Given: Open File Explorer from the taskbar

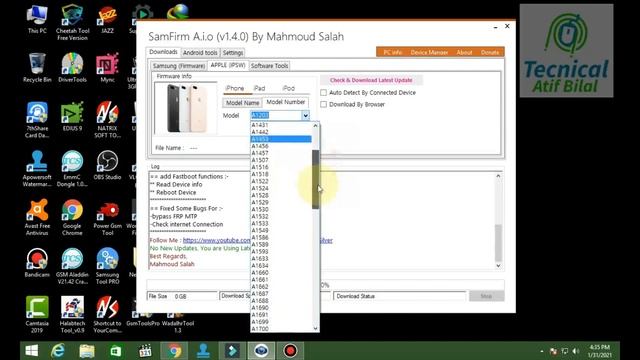Looking at the screenshot, I should coord(87,351).
